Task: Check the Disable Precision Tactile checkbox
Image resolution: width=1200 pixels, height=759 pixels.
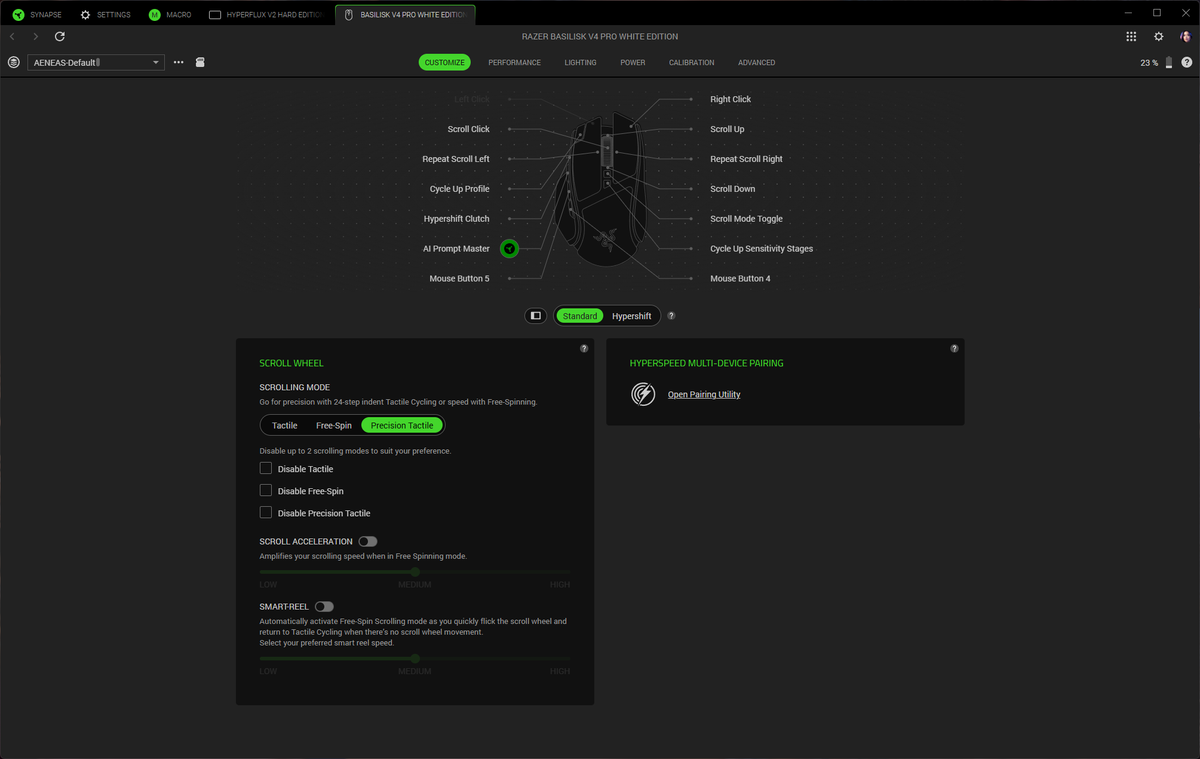Action: [x=266, y=512]
